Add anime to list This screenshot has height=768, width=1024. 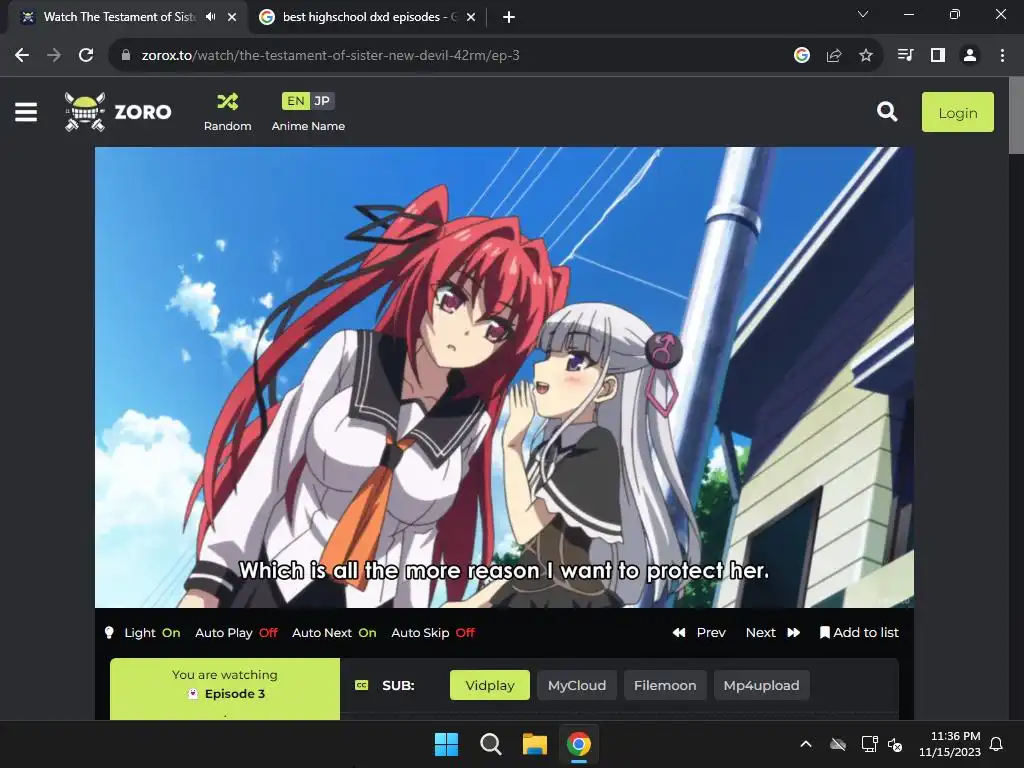click(x=859, y=632)
